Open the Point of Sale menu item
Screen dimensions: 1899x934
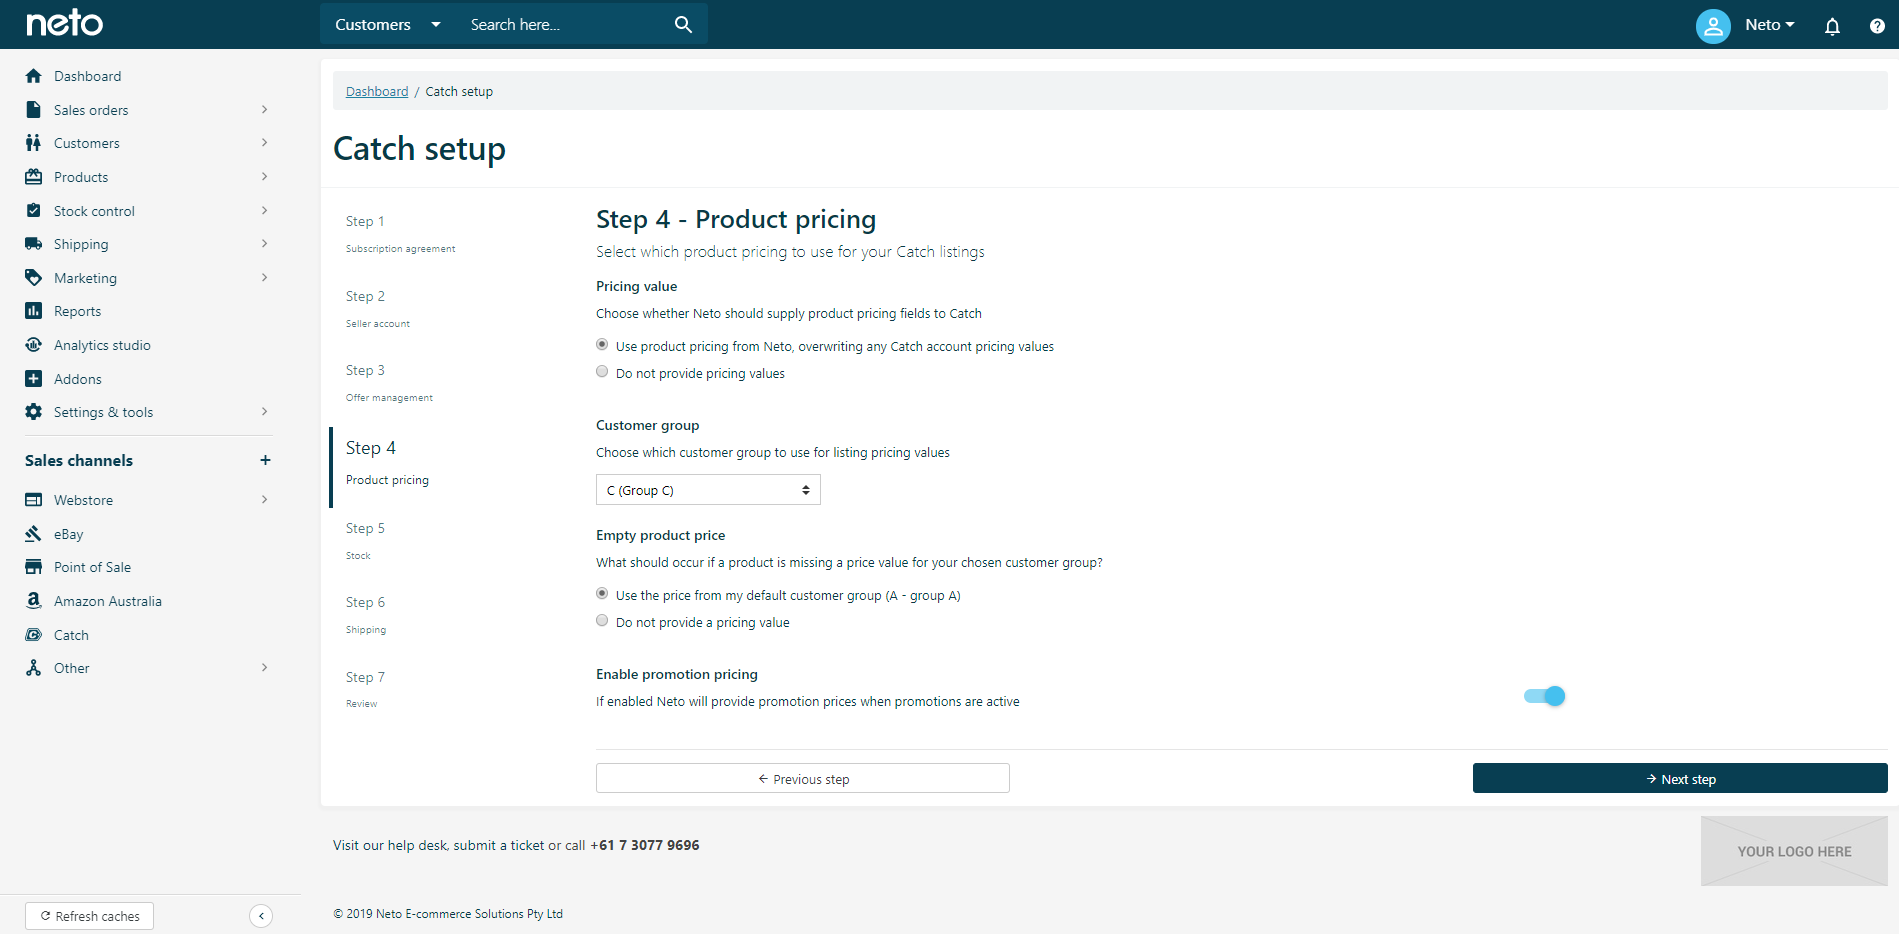(x=92, y=567)
